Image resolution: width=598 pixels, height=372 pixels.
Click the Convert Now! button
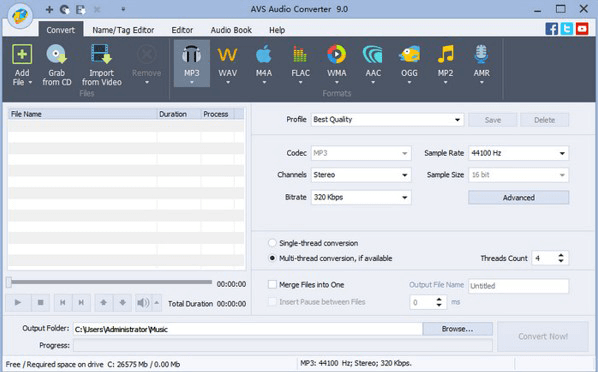[543, 337]
